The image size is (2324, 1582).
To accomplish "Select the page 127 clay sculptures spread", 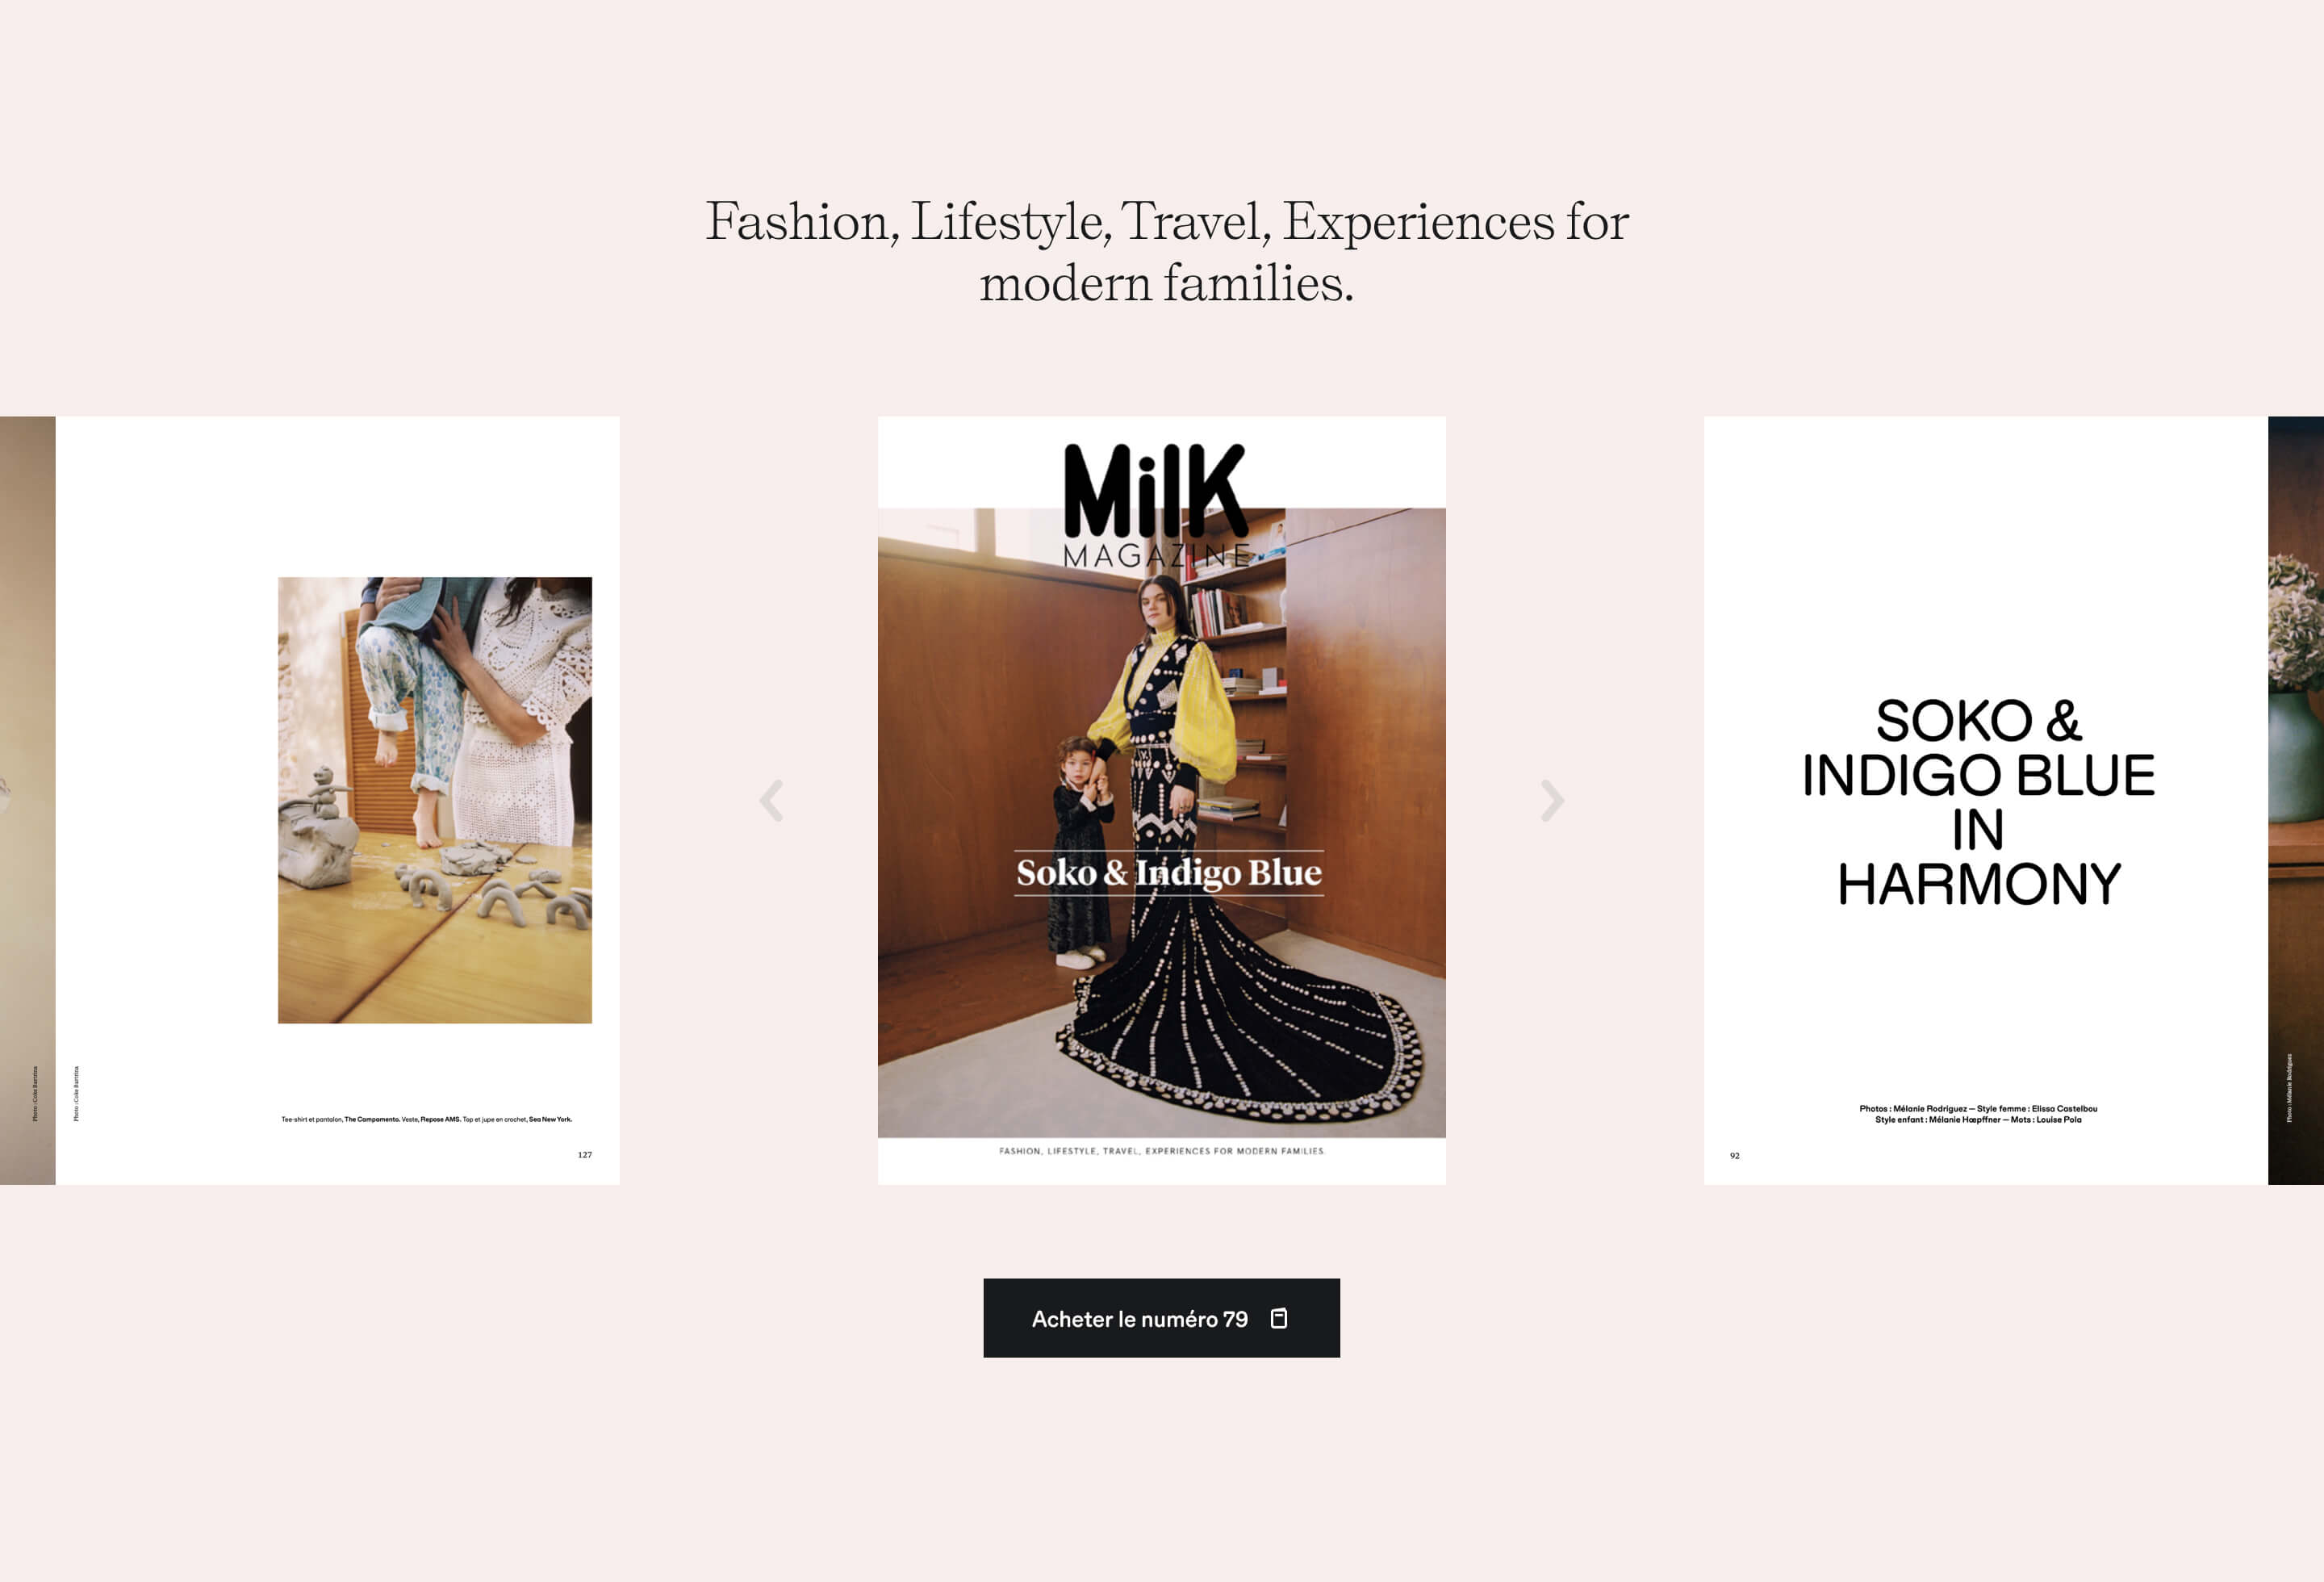I will pos(337,800).
